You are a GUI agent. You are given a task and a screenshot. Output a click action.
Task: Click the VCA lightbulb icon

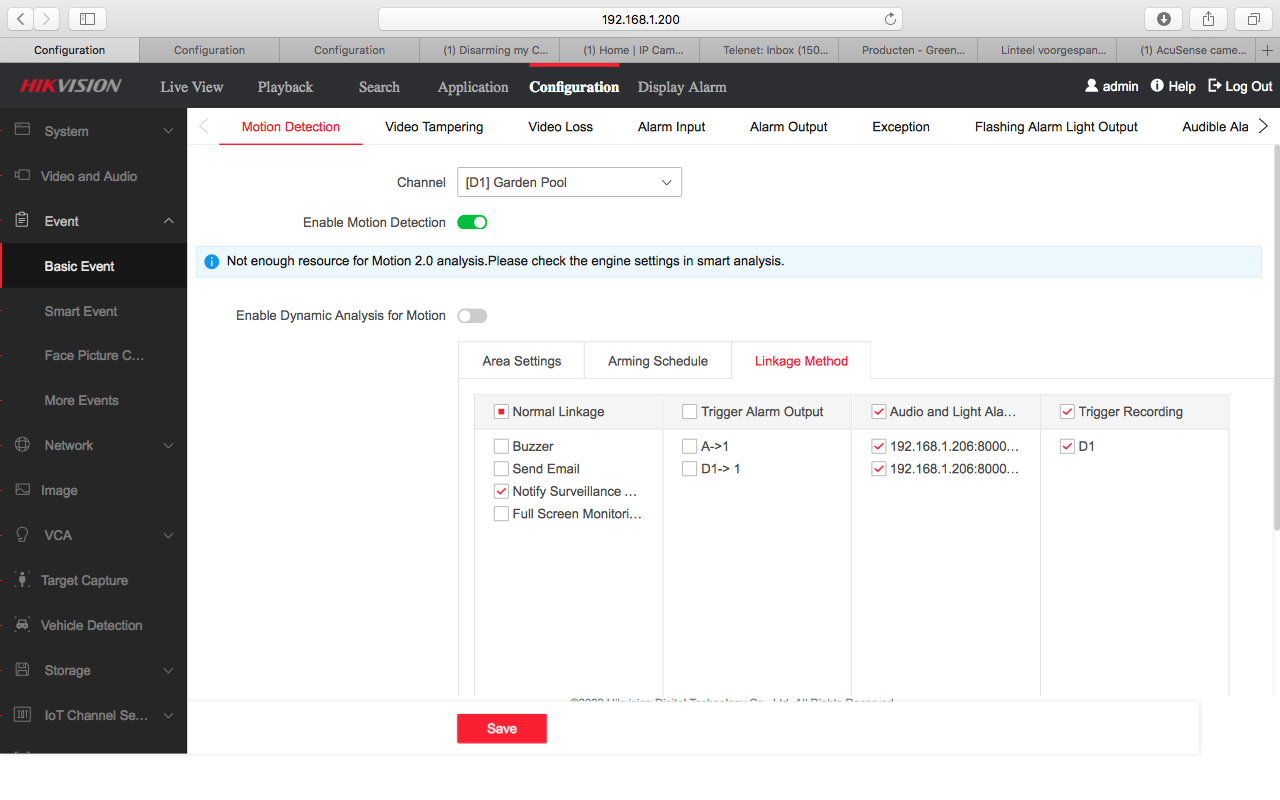[22, 535]
